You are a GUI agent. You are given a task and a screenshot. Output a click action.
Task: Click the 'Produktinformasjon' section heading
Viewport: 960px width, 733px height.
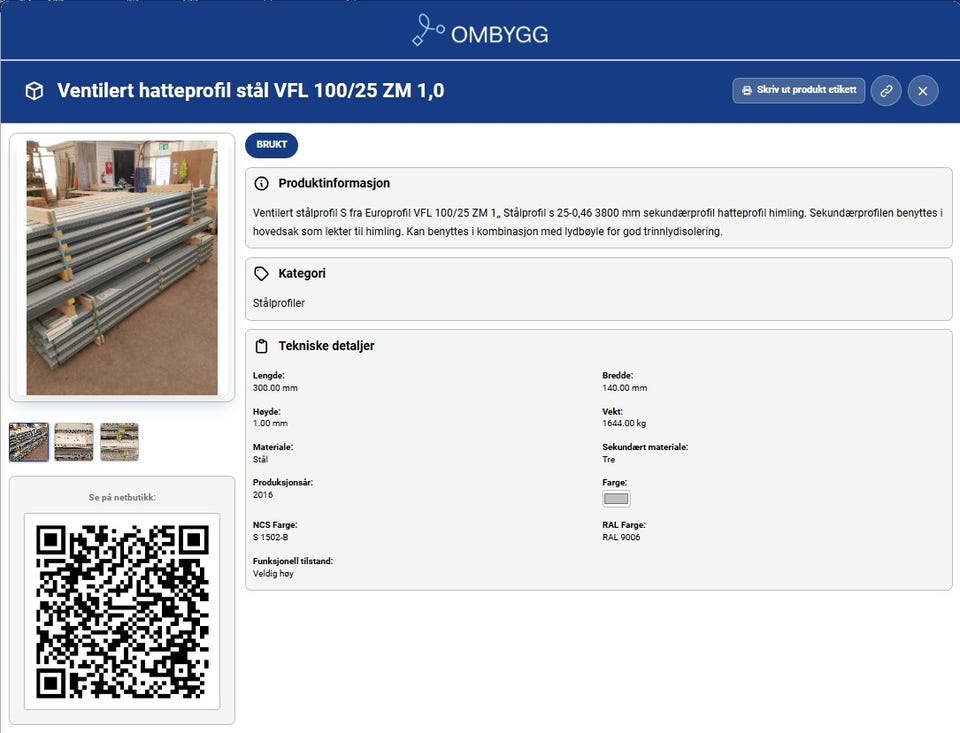[x=334, y=183]
